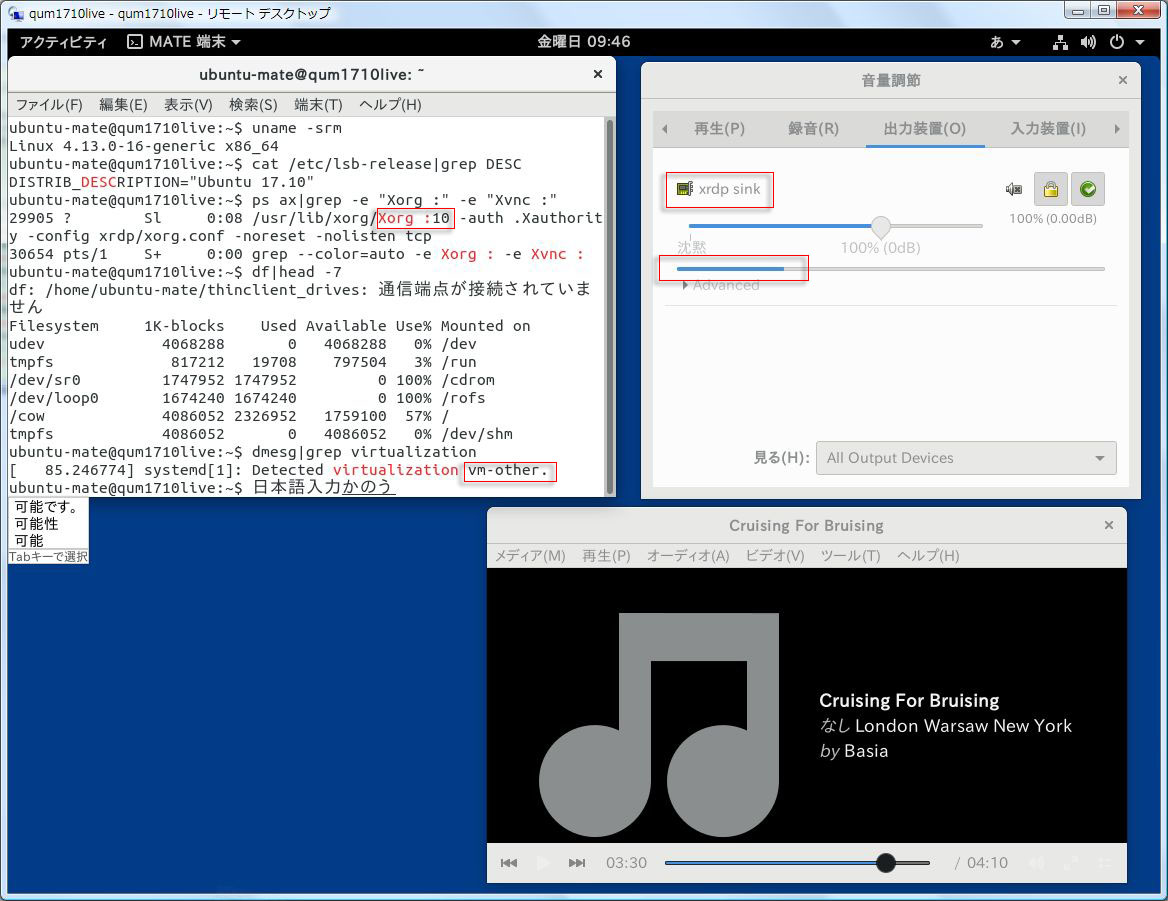Close the terminal window

597,74
